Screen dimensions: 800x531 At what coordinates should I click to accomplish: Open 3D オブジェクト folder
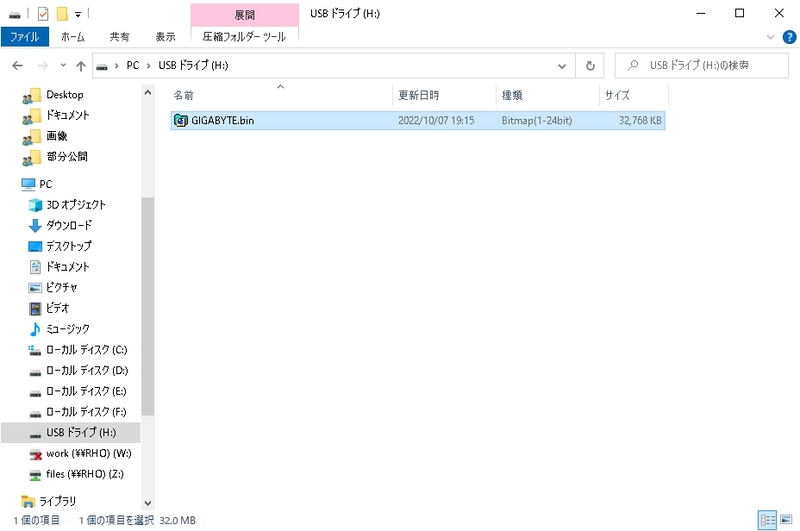coord(76,205)
